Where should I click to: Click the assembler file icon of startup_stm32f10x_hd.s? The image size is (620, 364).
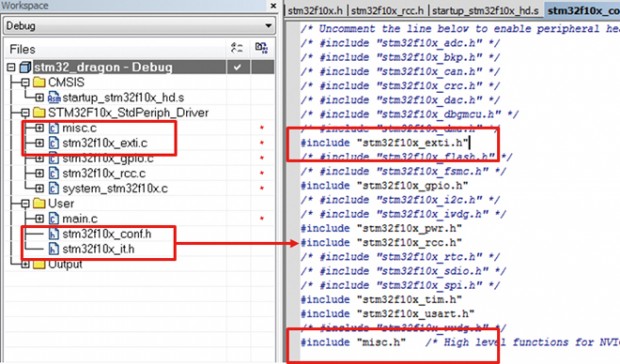coord(53,98)
